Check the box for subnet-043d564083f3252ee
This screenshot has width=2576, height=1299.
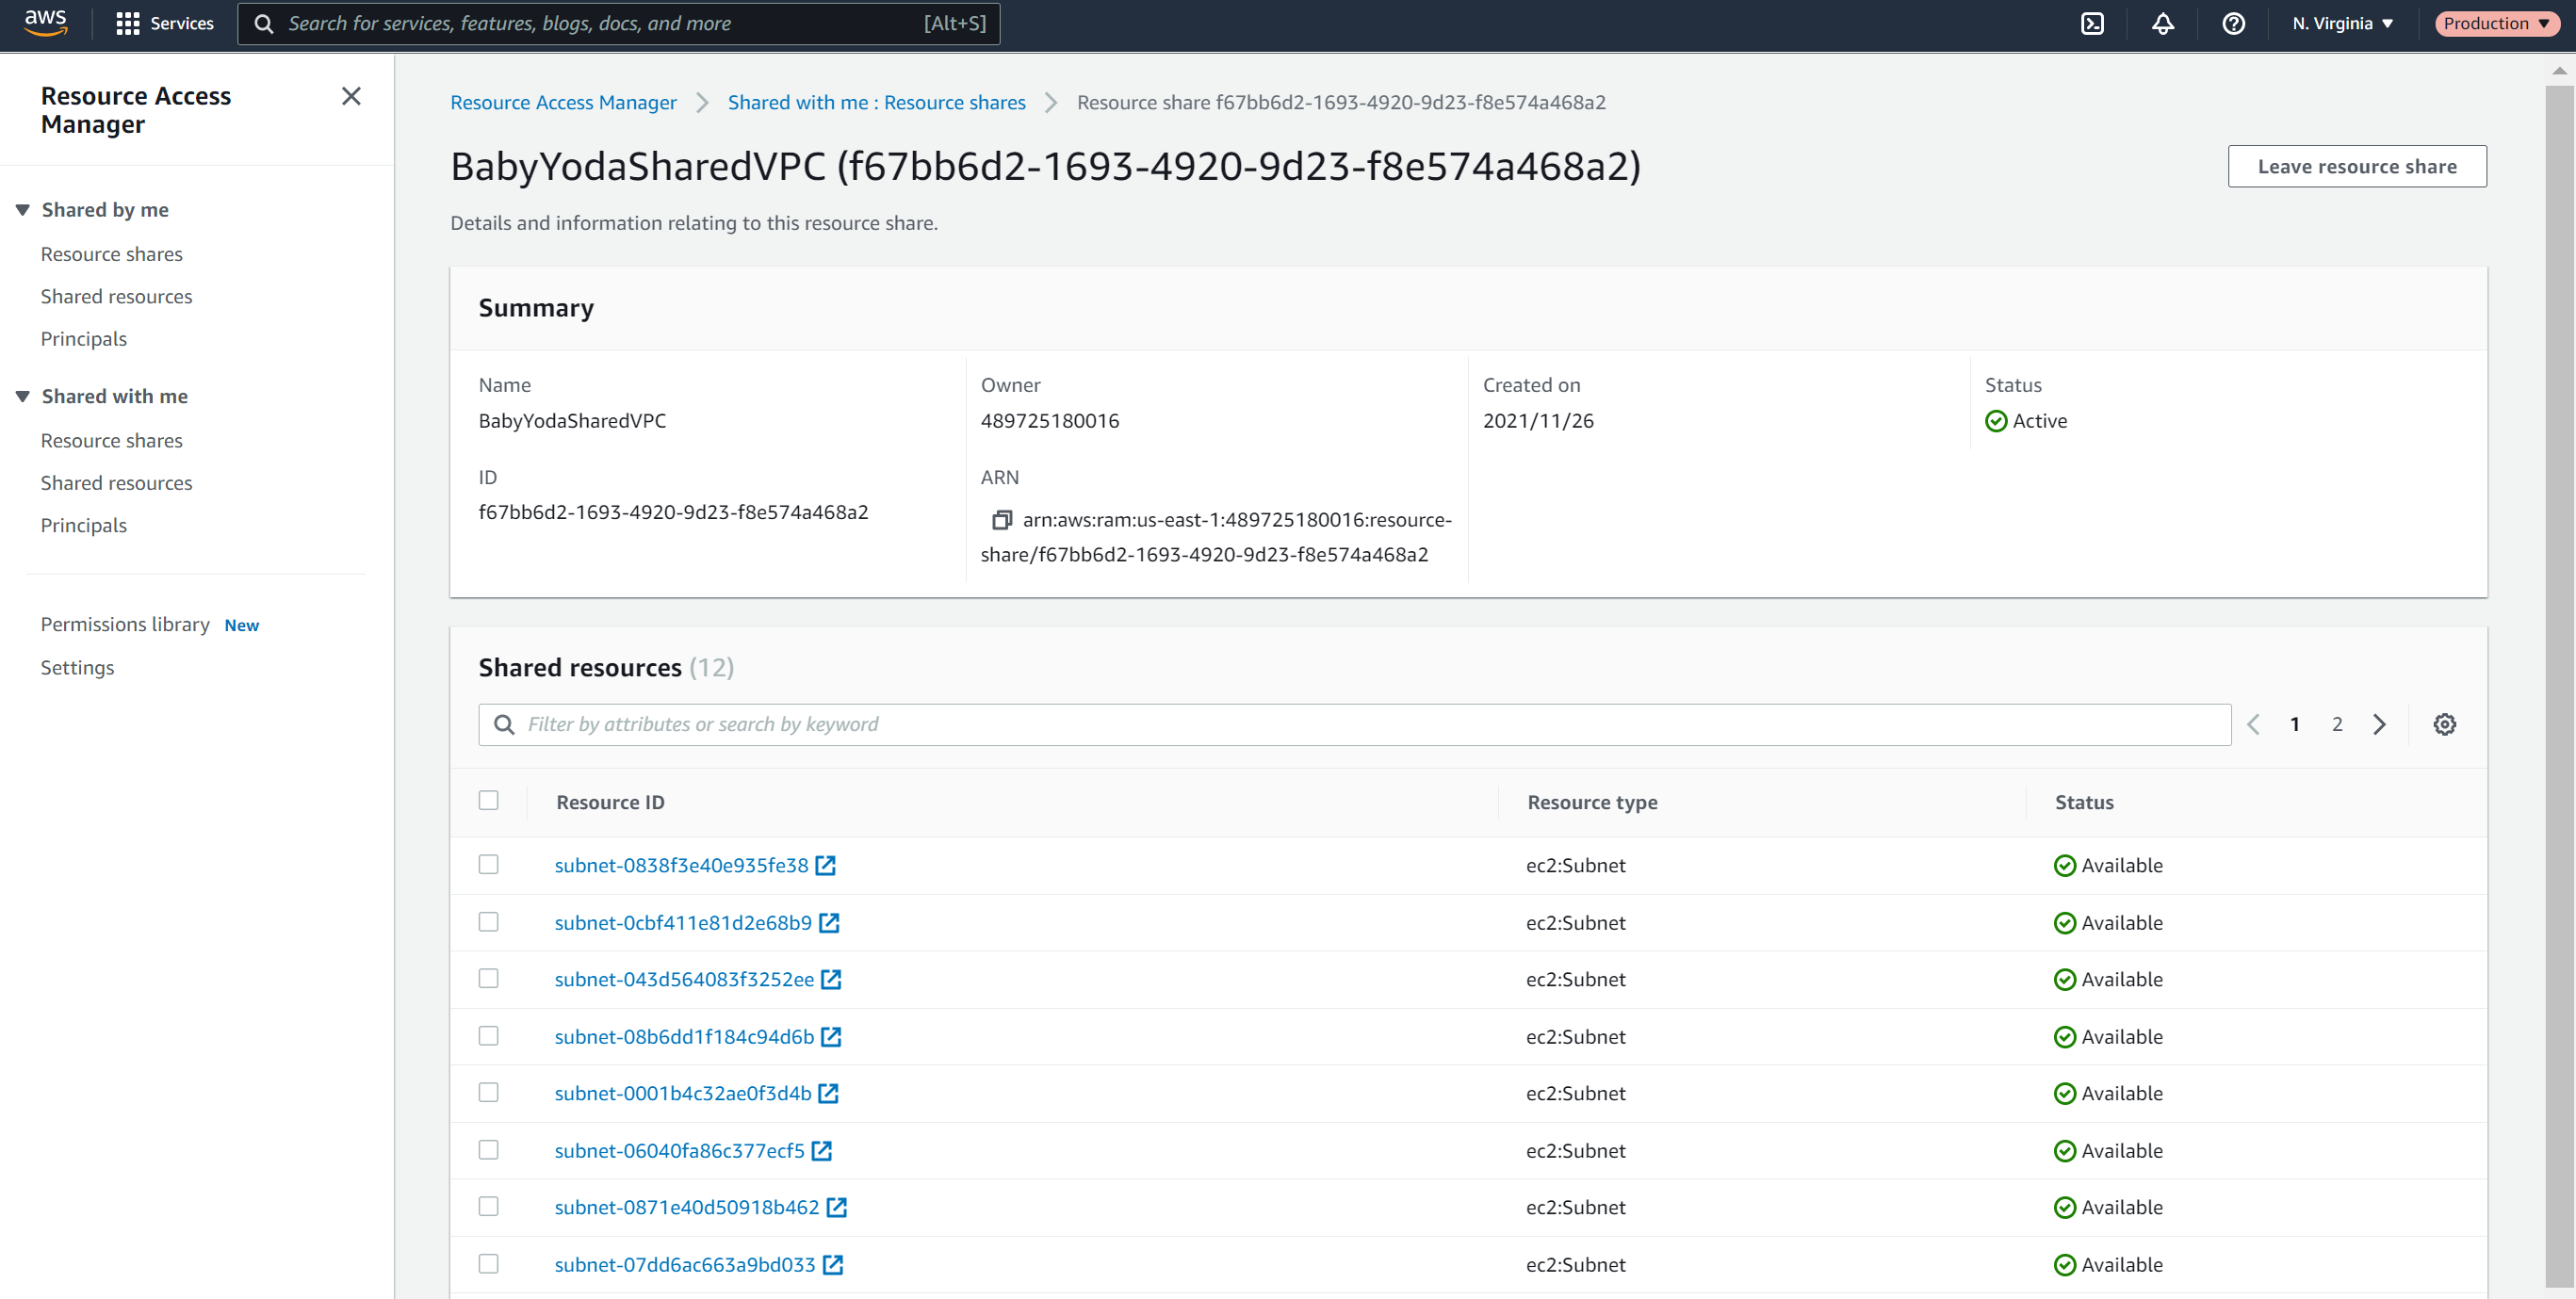[488, 978]
